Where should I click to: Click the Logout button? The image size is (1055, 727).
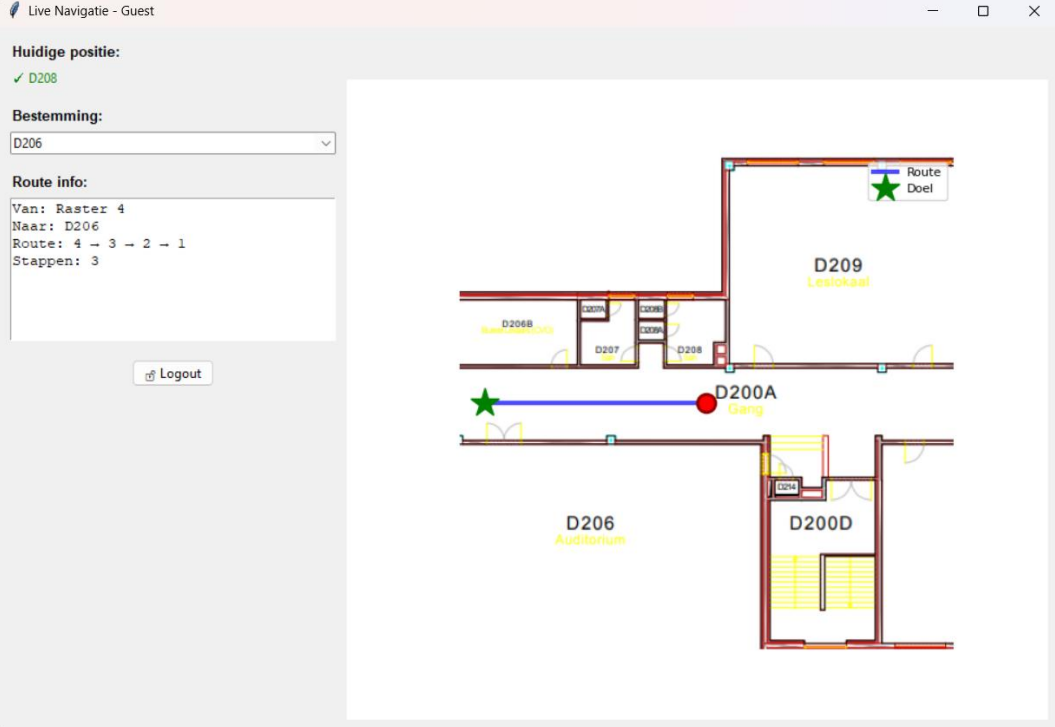pos(173,374)
